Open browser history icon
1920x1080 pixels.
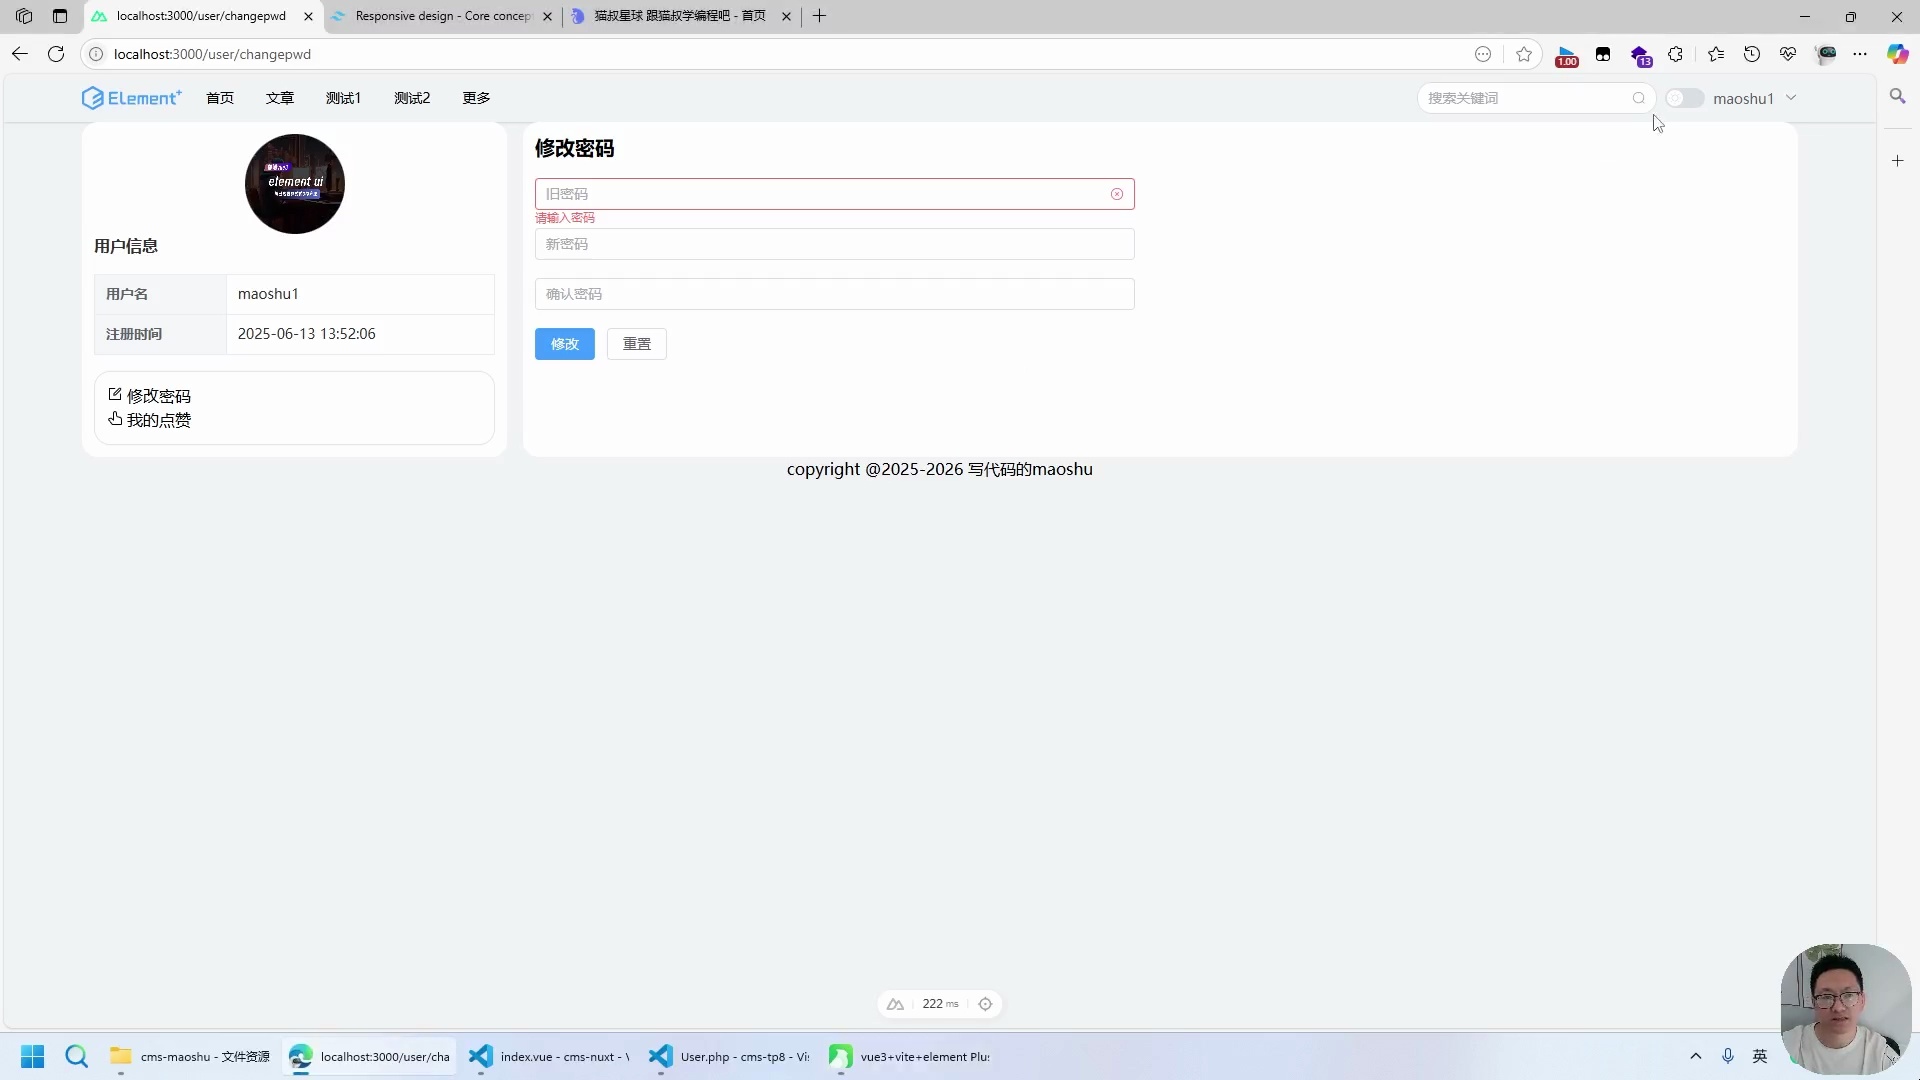(1752, 54)
